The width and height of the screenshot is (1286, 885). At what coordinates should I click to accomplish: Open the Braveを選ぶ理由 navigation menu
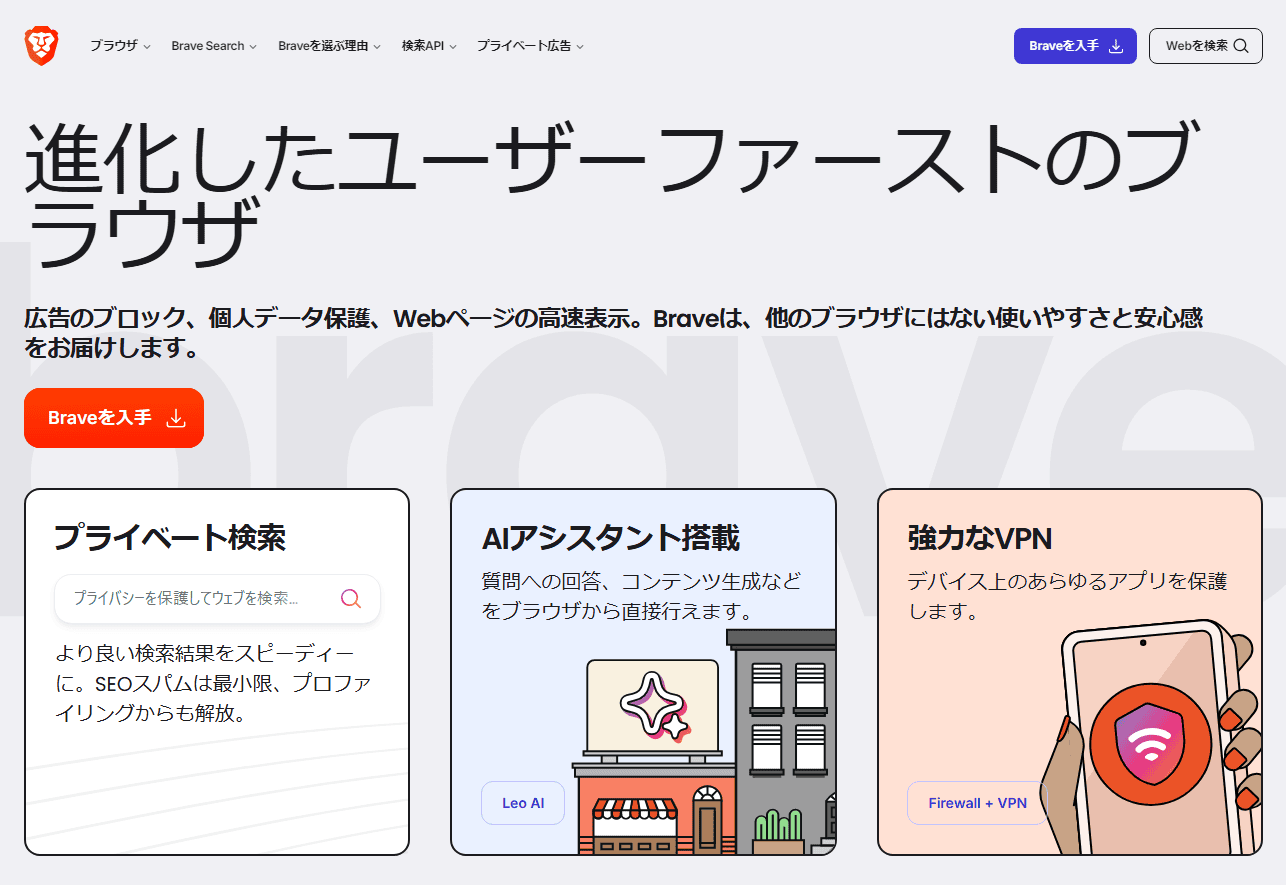pos(329,46)
